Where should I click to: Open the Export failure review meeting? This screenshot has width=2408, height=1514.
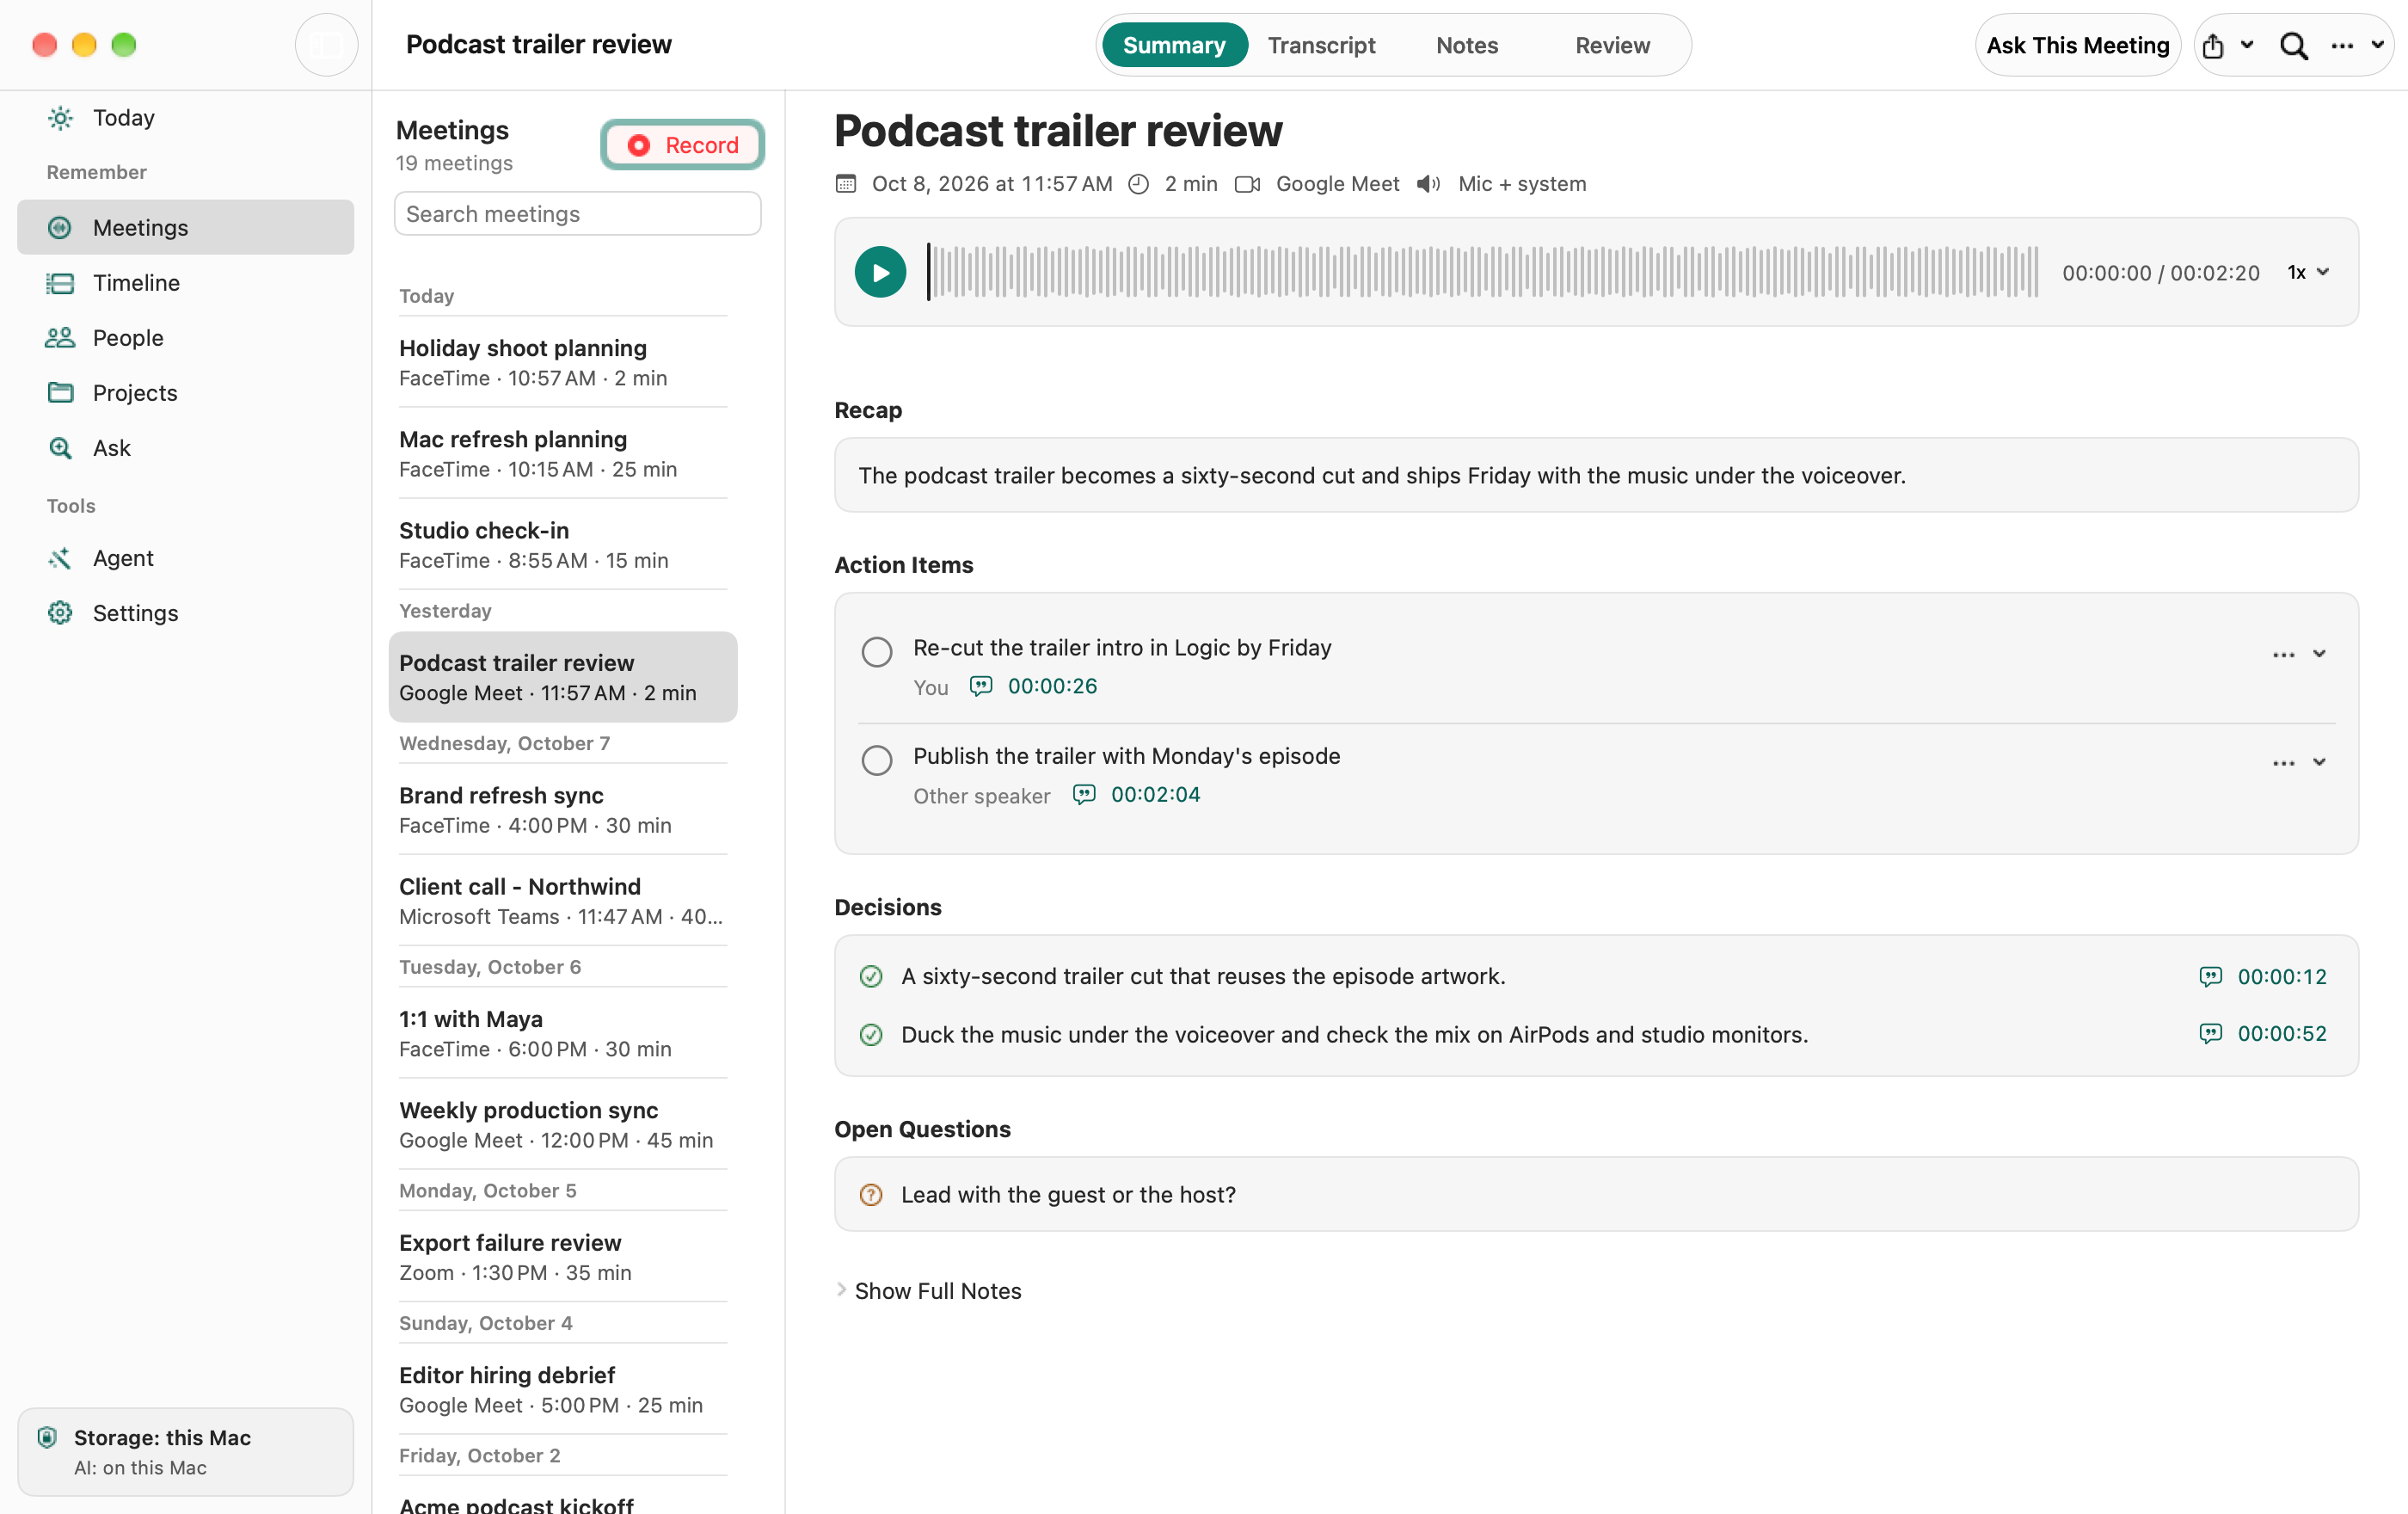[563, 1257]
